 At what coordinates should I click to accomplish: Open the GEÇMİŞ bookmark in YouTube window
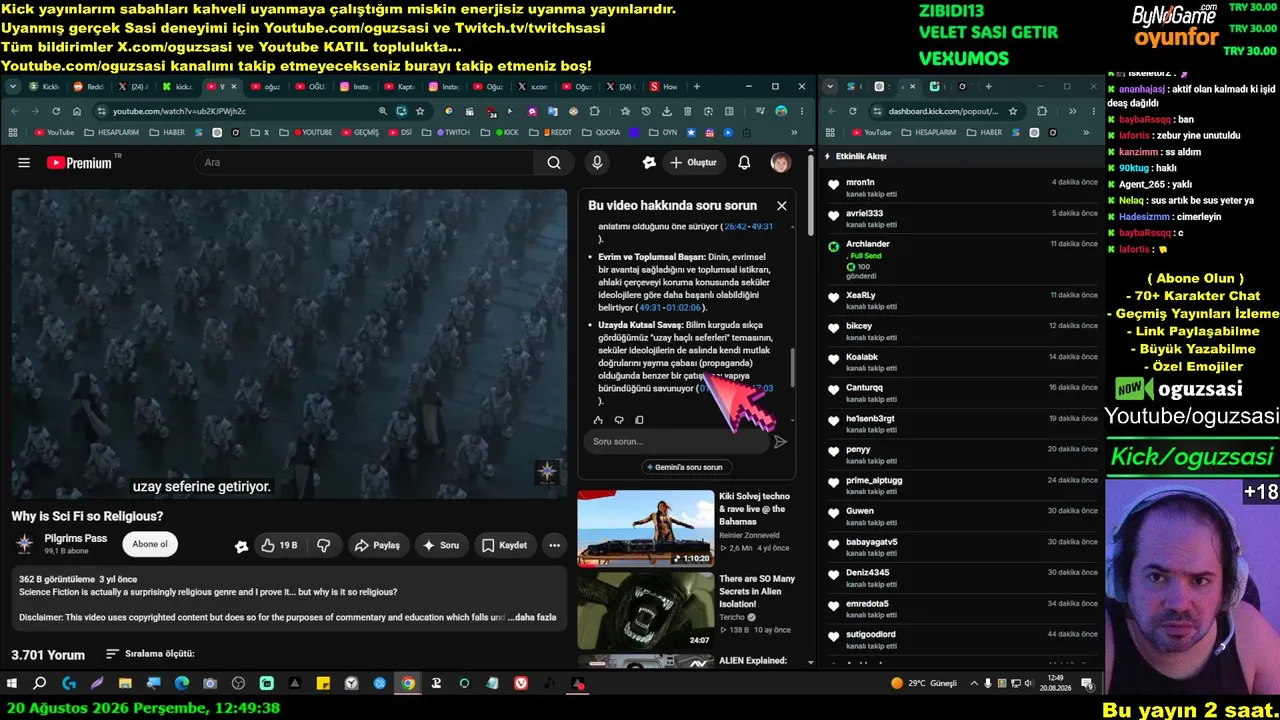361,132
